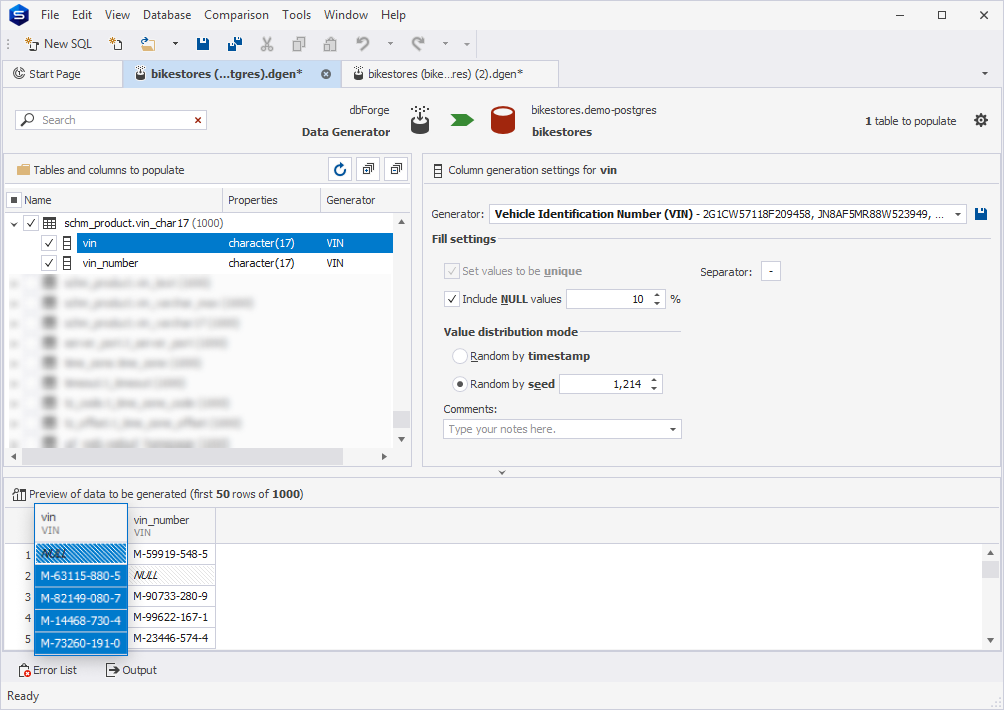Open the Output panel
Viewport: 1004px width, 710px height.
(x=131, y=670)
